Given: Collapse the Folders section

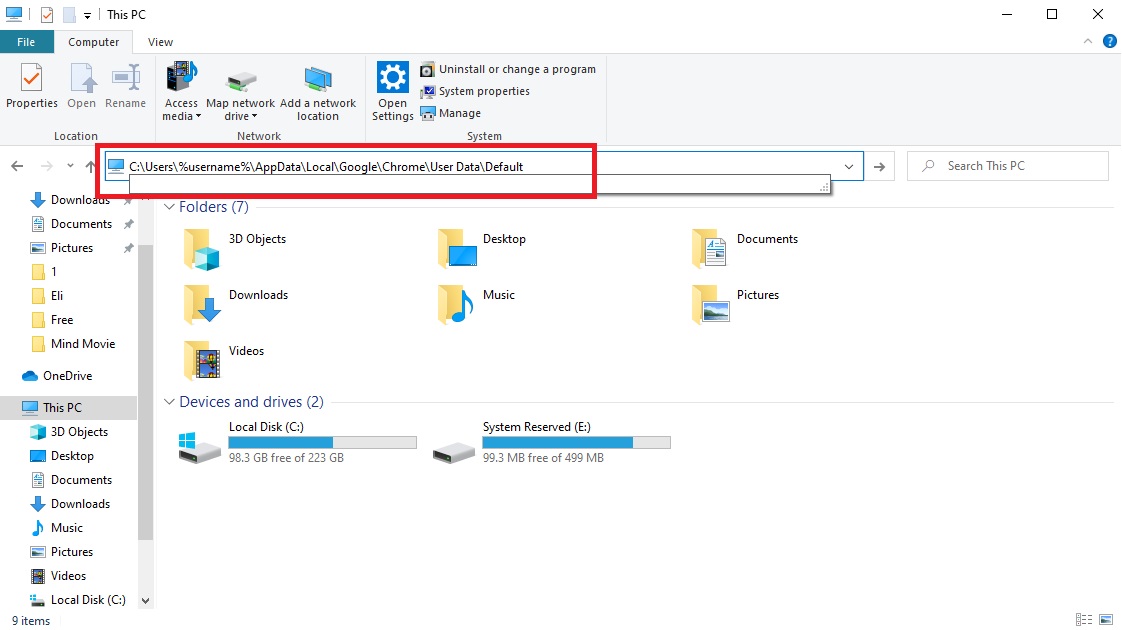Looking at the screenshot, I should point(168,207).
